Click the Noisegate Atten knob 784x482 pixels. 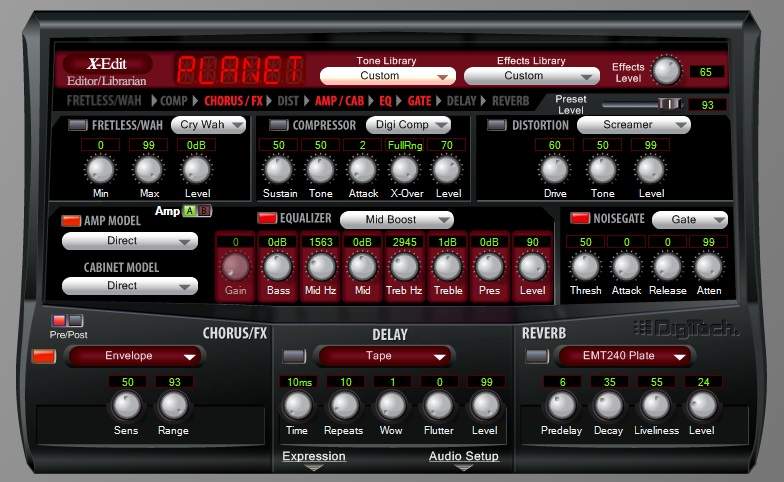[x=708, y=266]
